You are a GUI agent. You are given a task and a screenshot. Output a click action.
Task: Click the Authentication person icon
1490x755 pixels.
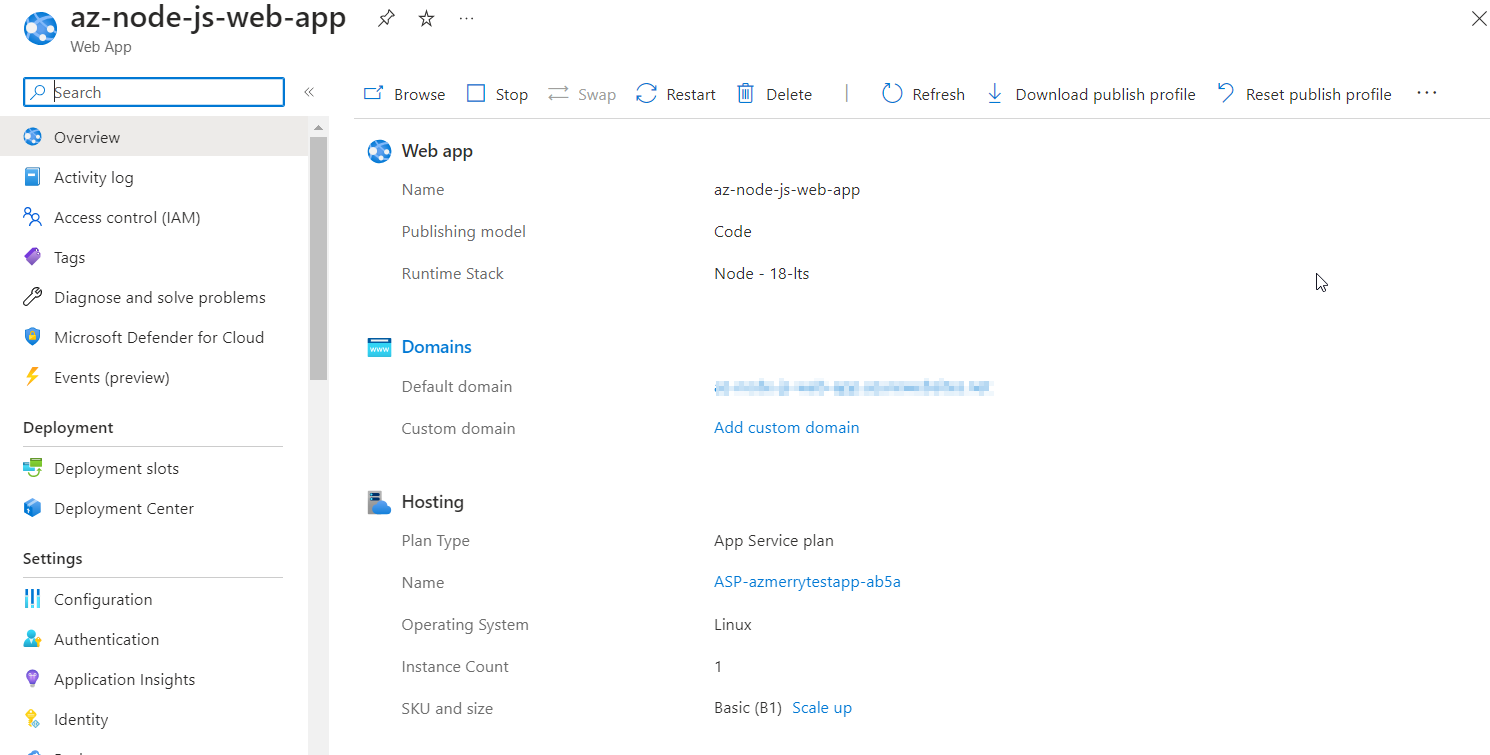33,639
